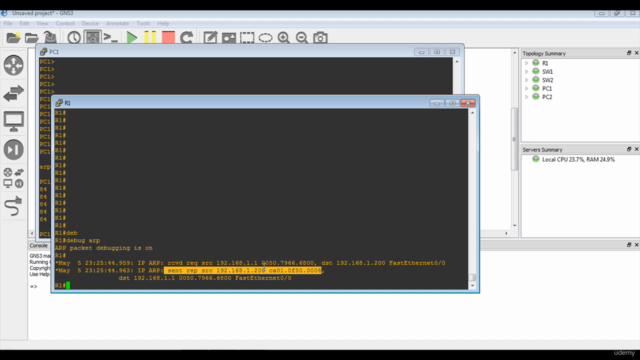
Task: Open console to all devices icon
Action: click(110, 38)
